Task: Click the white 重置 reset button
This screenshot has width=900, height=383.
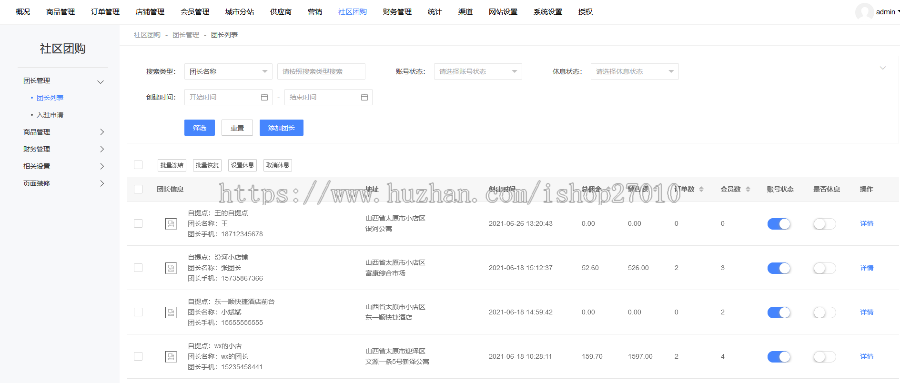Action: click(x=237, y=128)
